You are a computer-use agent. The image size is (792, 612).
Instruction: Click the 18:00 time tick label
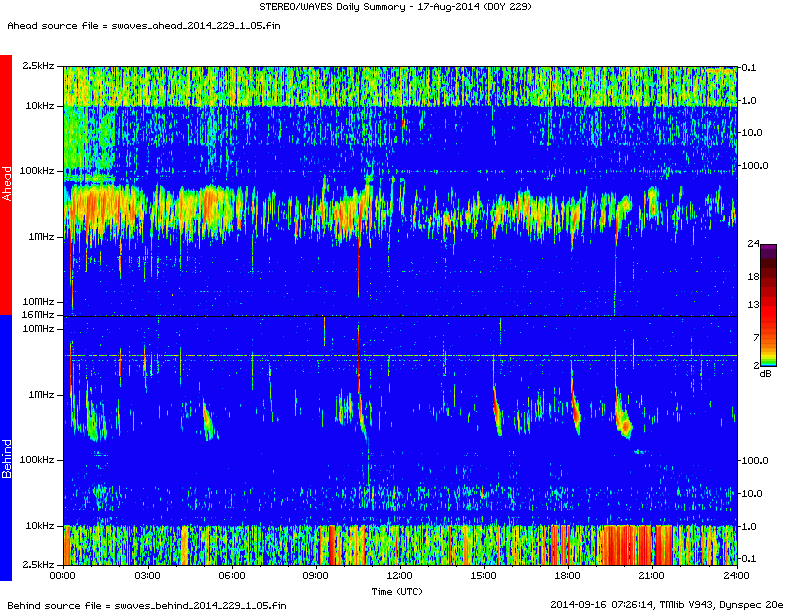[x=567, y=575]
